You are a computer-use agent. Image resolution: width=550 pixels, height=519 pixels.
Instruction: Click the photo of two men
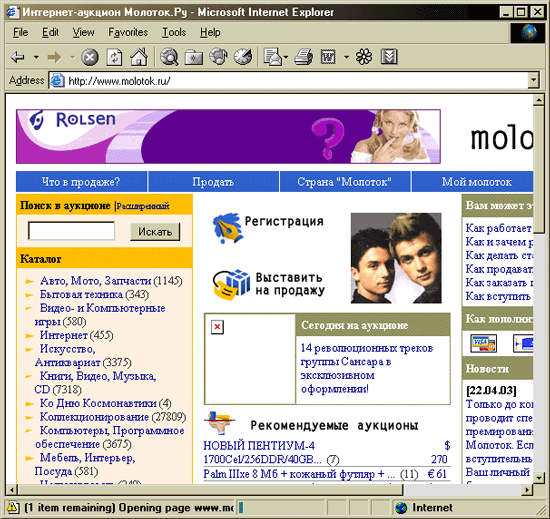point(396,258)
